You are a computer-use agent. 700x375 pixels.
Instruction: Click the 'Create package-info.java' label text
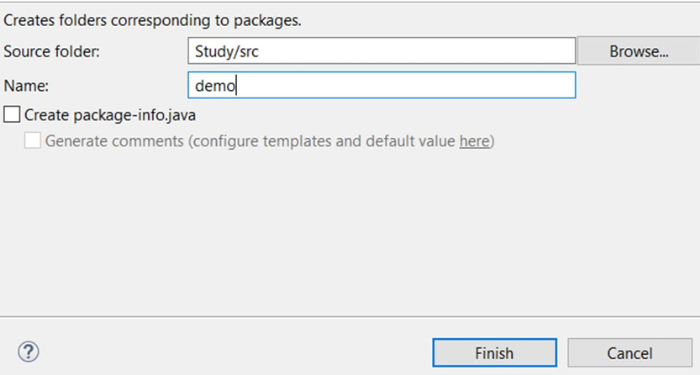click(x=110, y=115)
